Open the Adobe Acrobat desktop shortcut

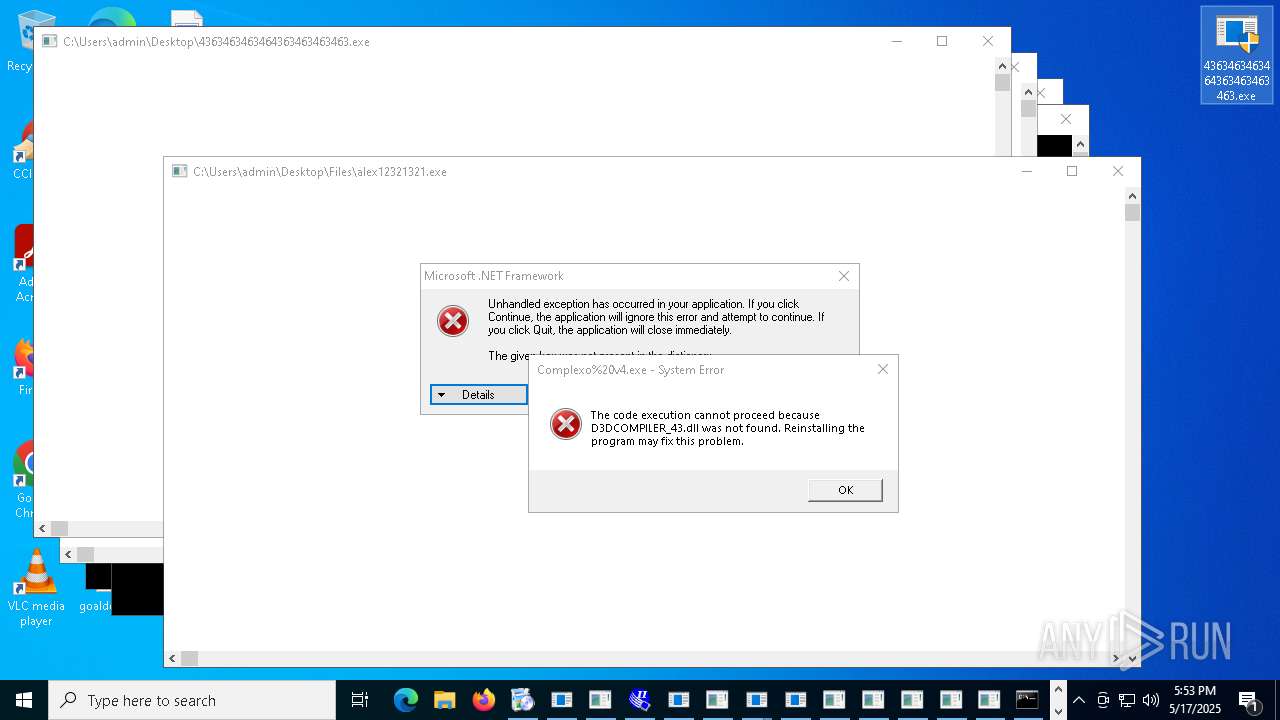click(x=22, y=263)
